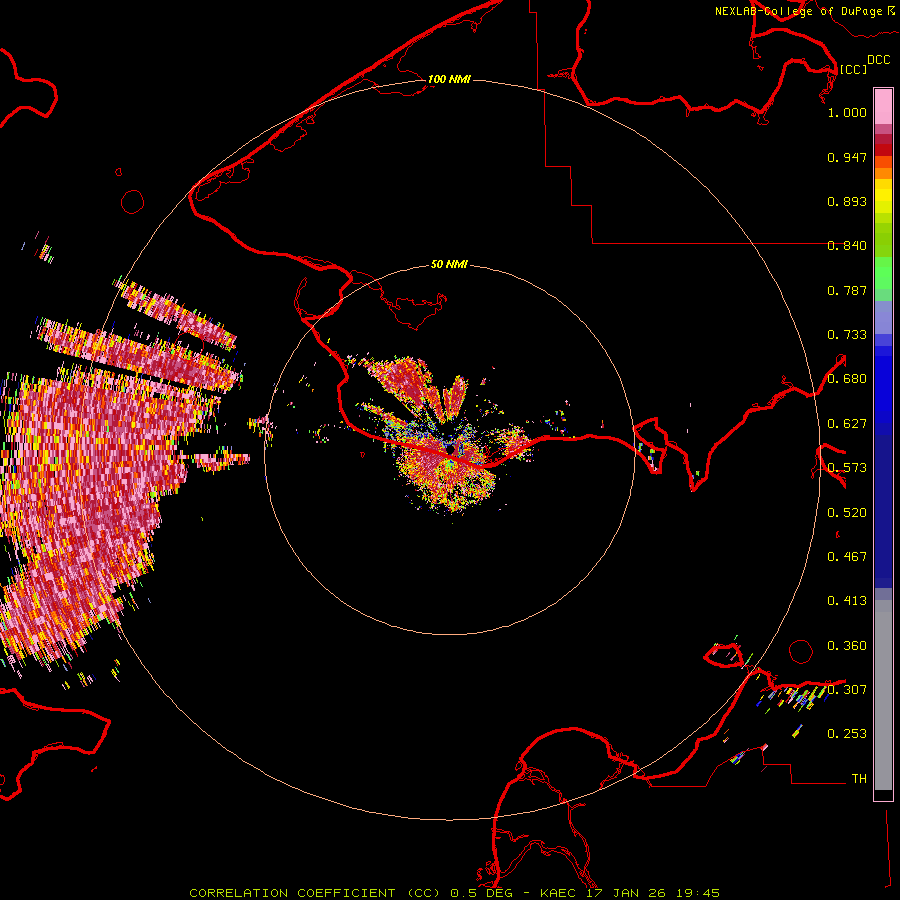Click the Correlation Coefficient caption at bottom

[x=455, y=893]
